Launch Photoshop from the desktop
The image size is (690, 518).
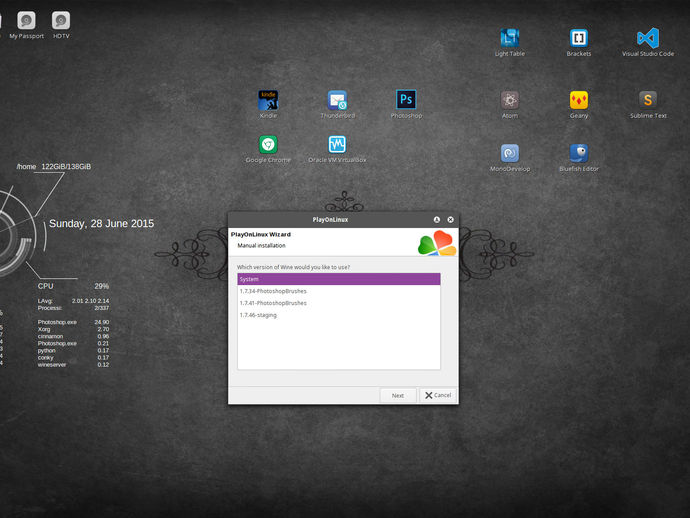click(x=406, y=99)
